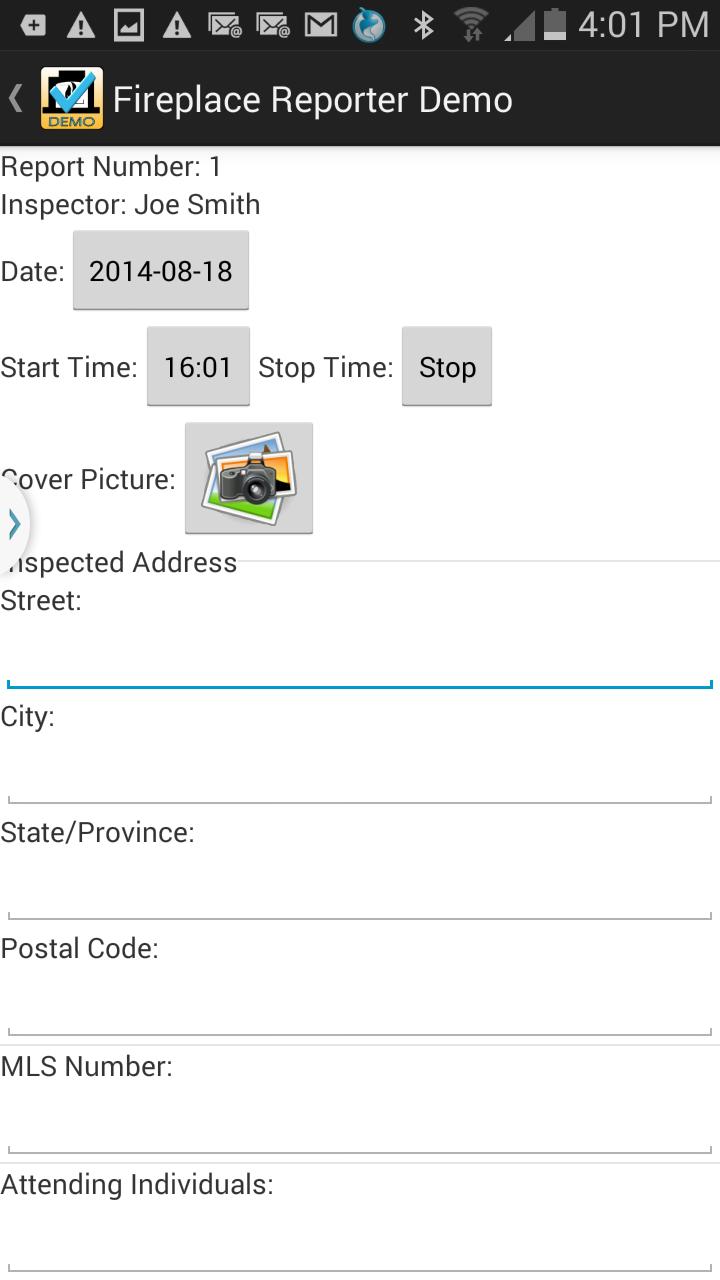Viewport: 720px width, 1280px height.
Task: Tap the Gmail notification icon
Action: coord(320,25)
